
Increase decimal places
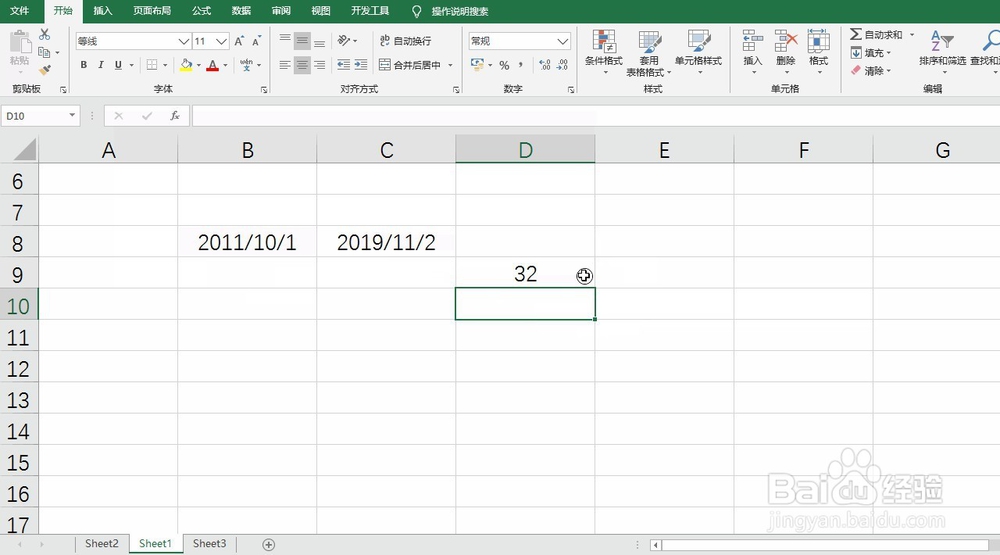545,65
